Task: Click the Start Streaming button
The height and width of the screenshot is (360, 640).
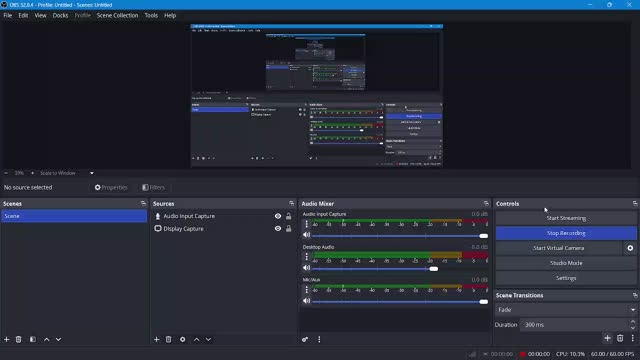Action: pyautogui.click(x=566, y=218)
